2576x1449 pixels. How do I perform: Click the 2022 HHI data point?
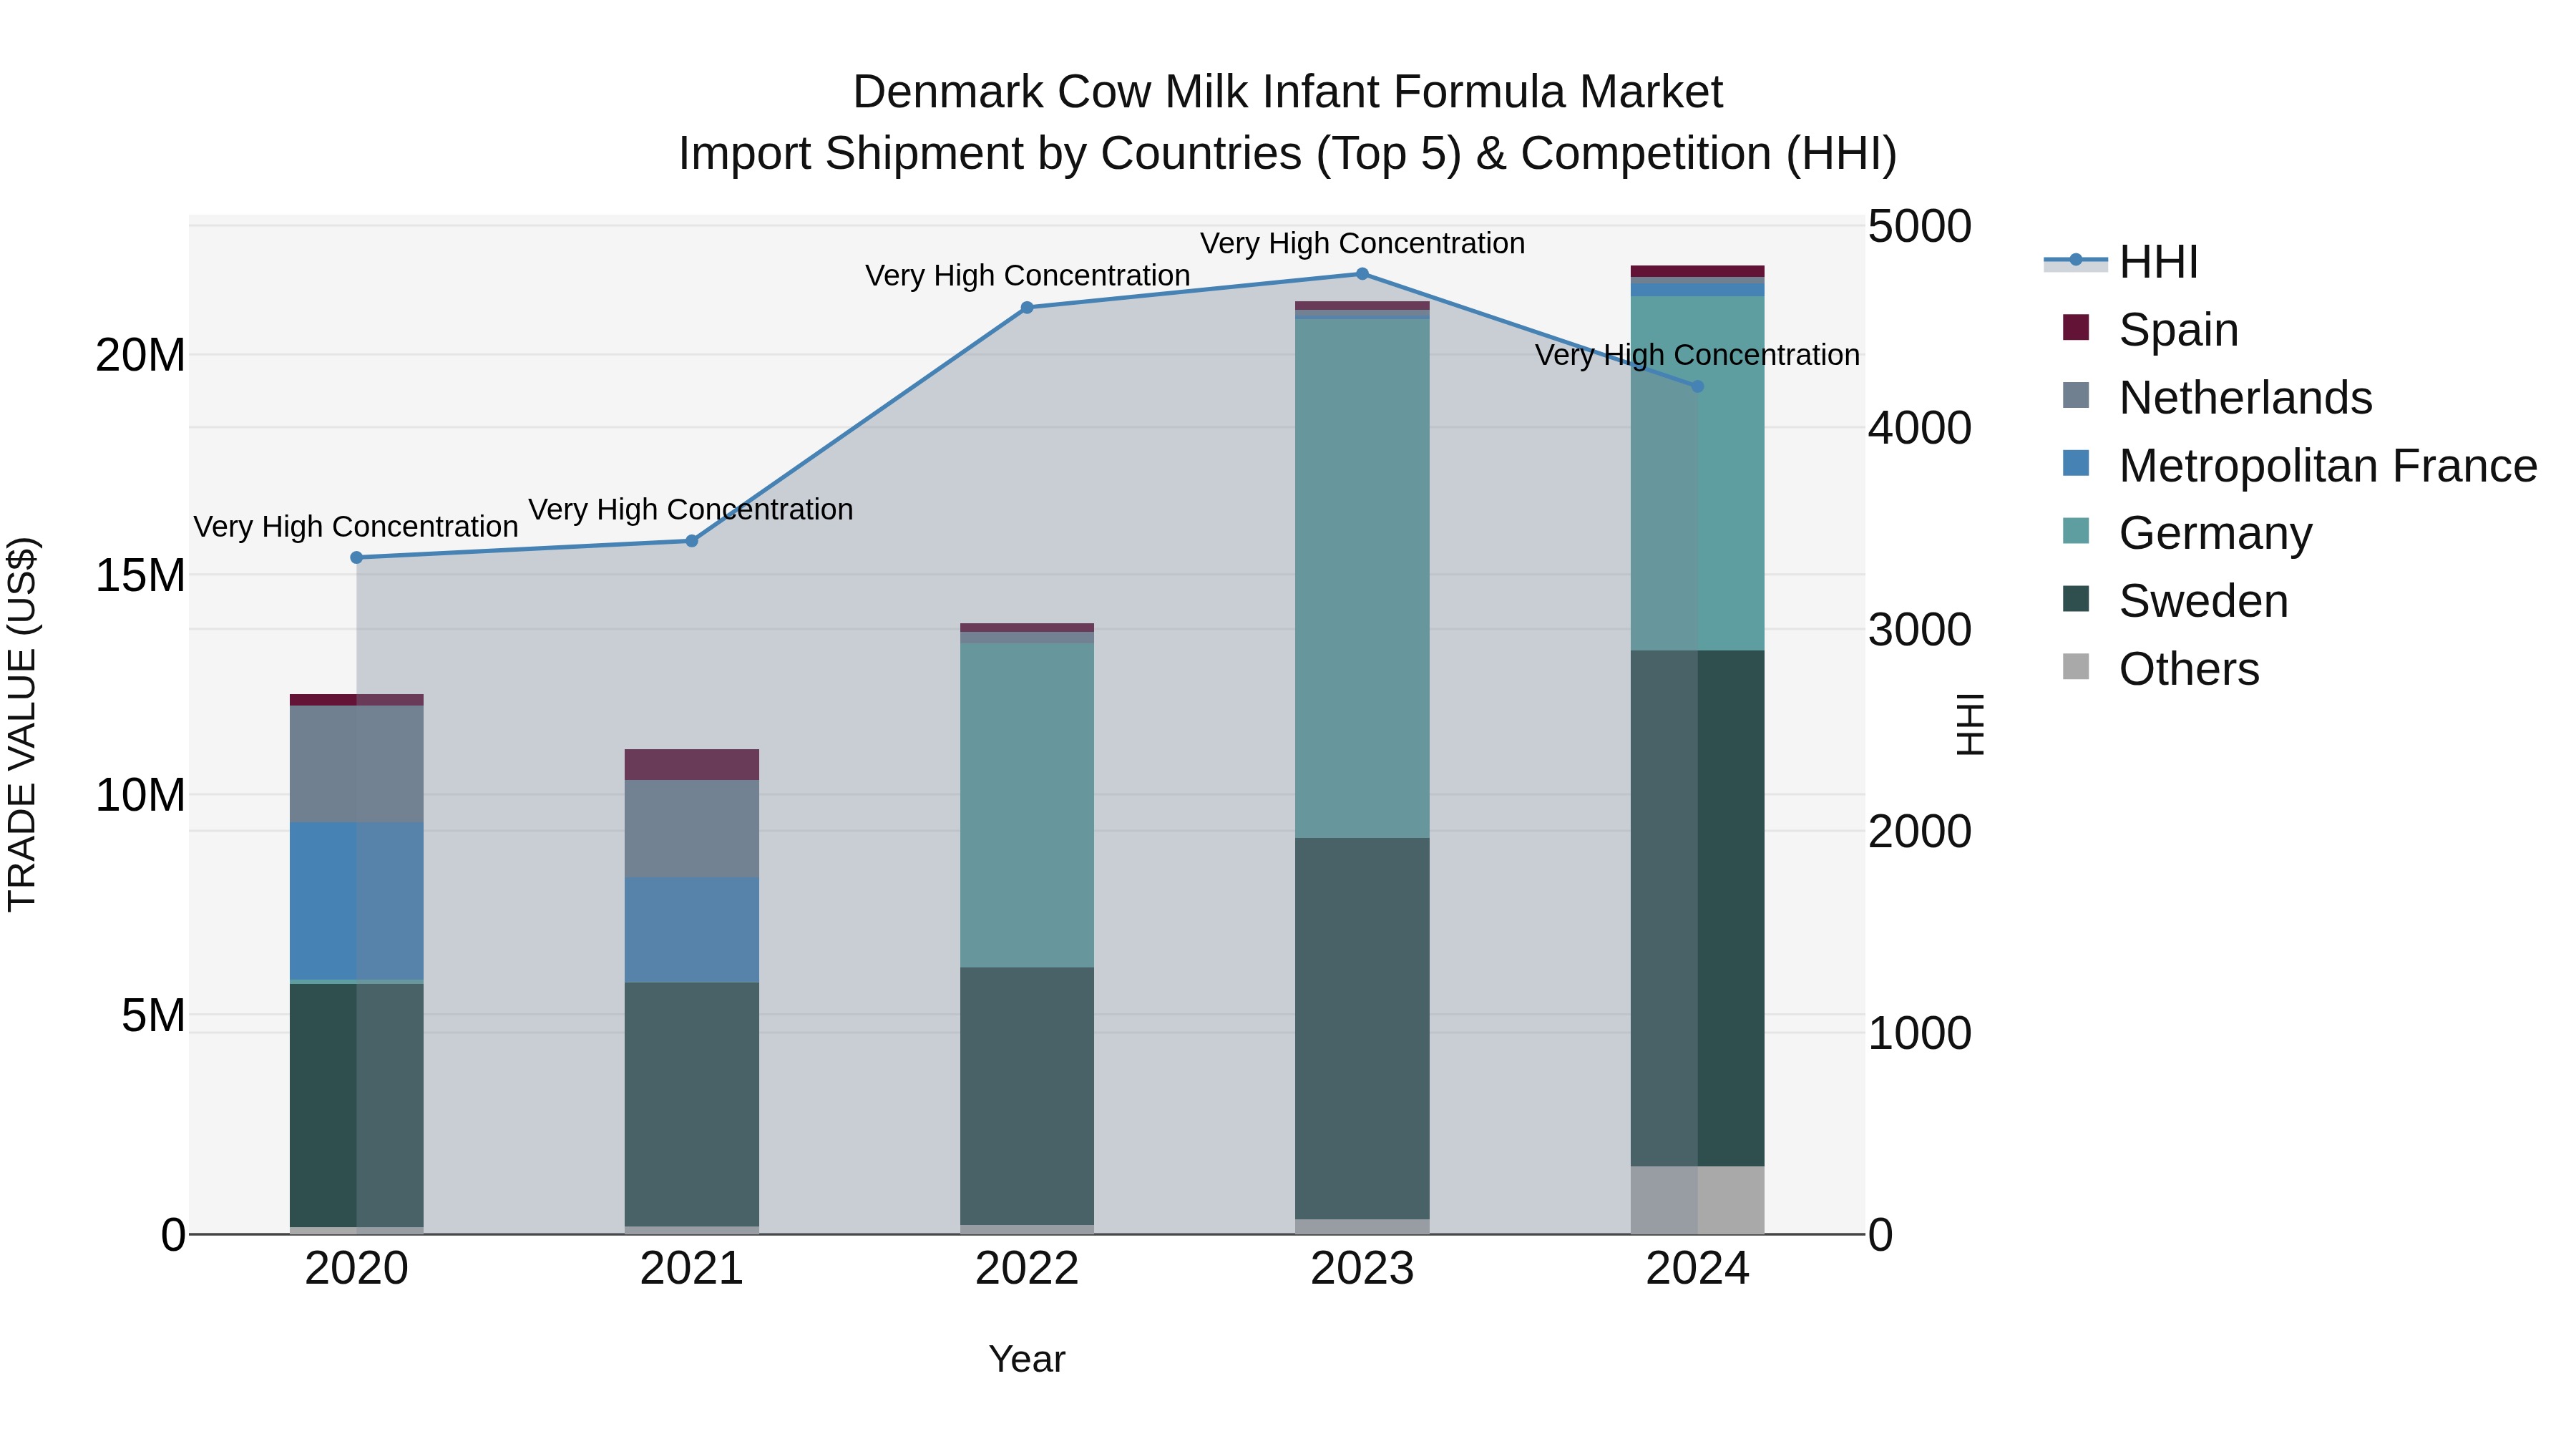tap(1027, 308)
